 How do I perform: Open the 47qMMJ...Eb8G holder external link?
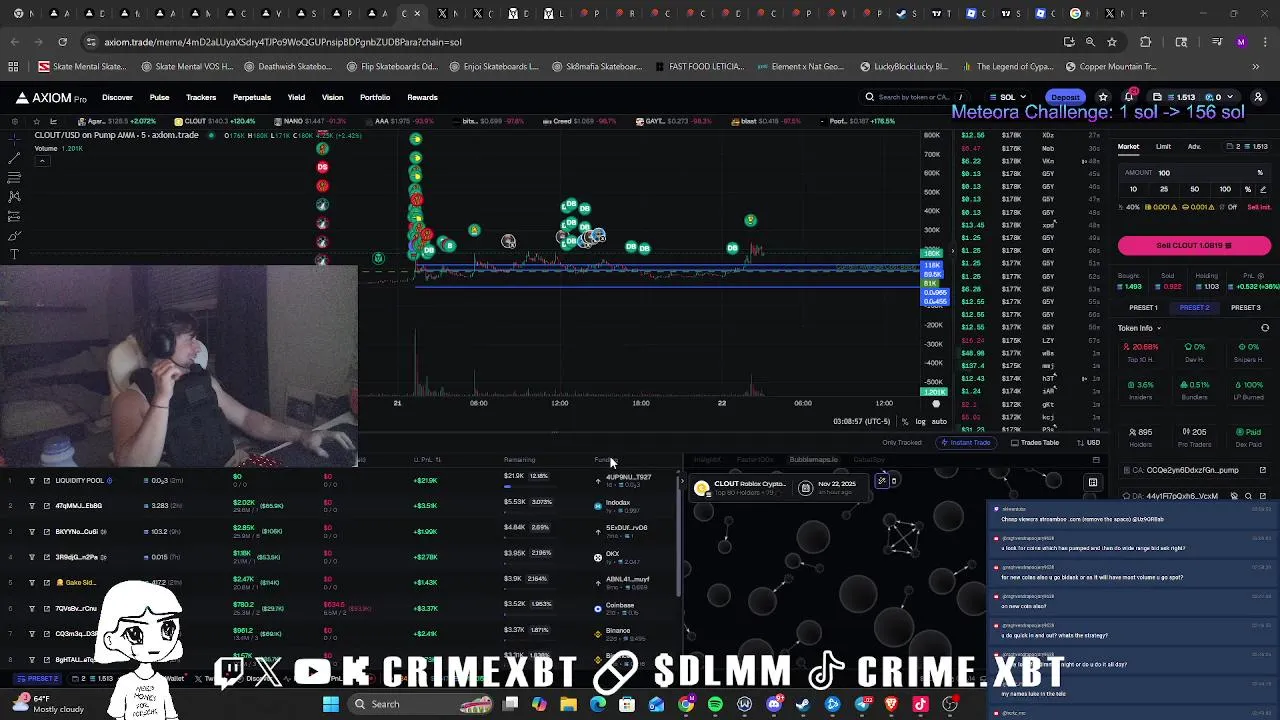point(46,506)
